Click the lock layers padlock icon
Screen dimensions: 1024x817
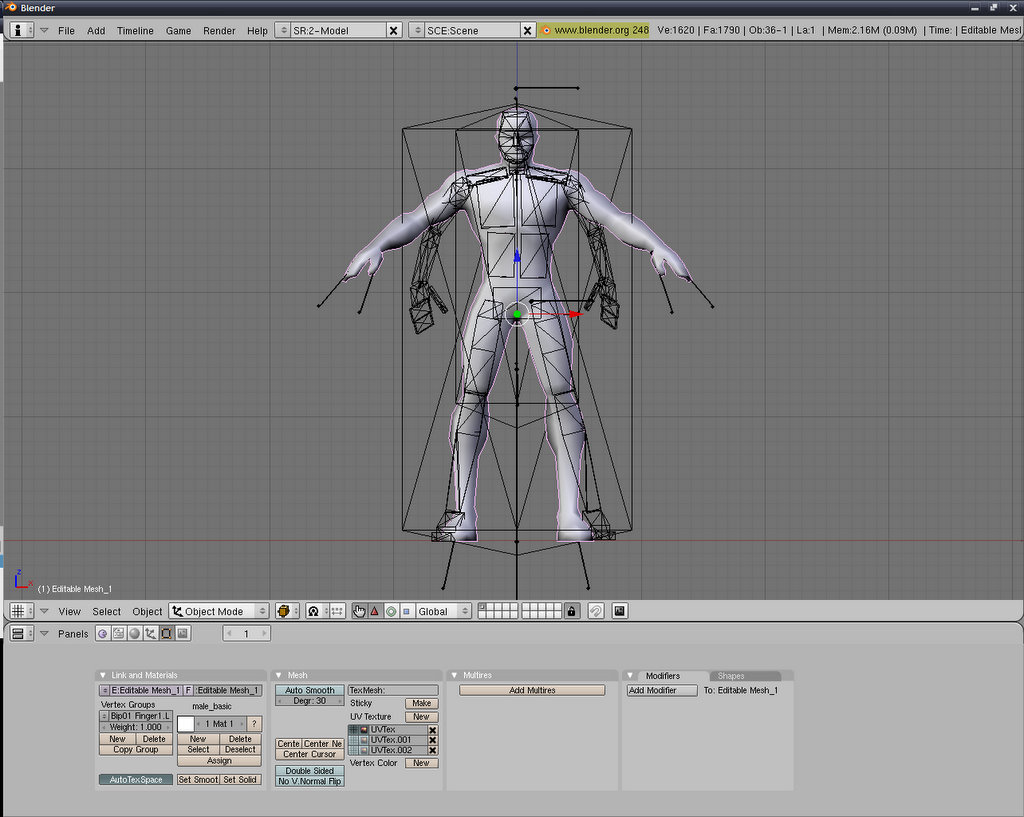[572, 611]
